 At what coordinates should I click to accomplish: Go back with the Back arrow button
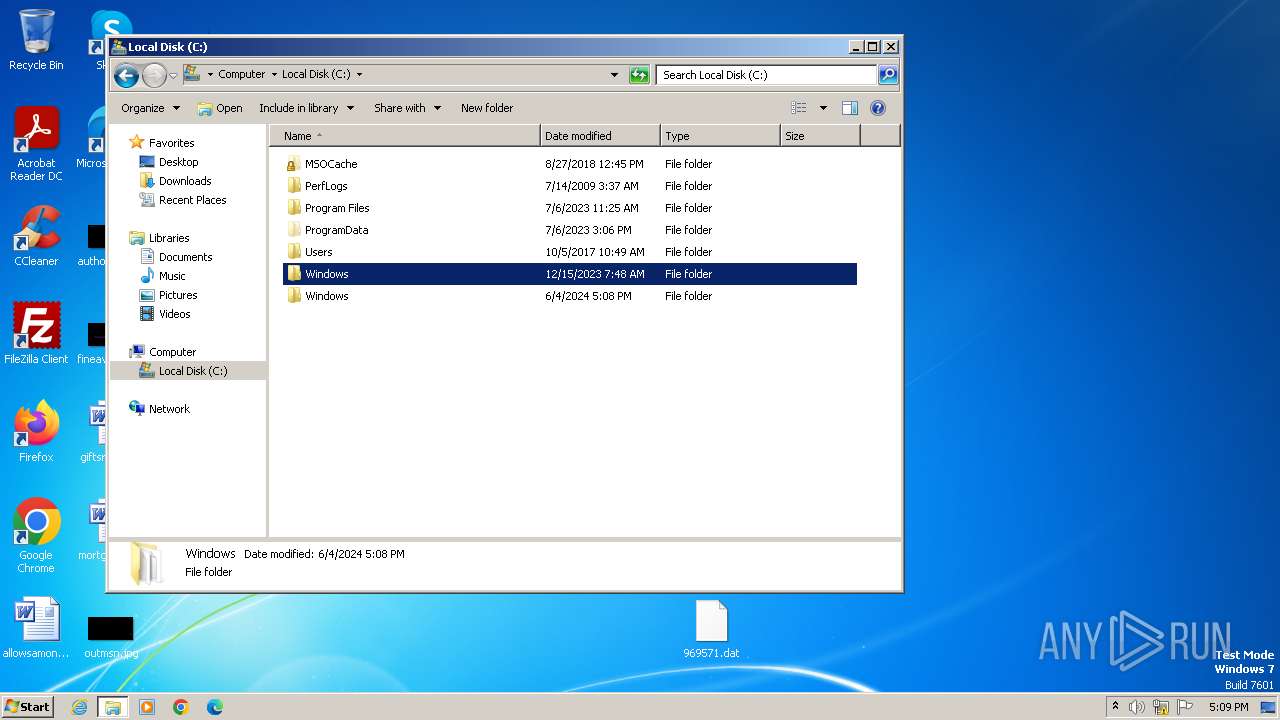(126, 75)
